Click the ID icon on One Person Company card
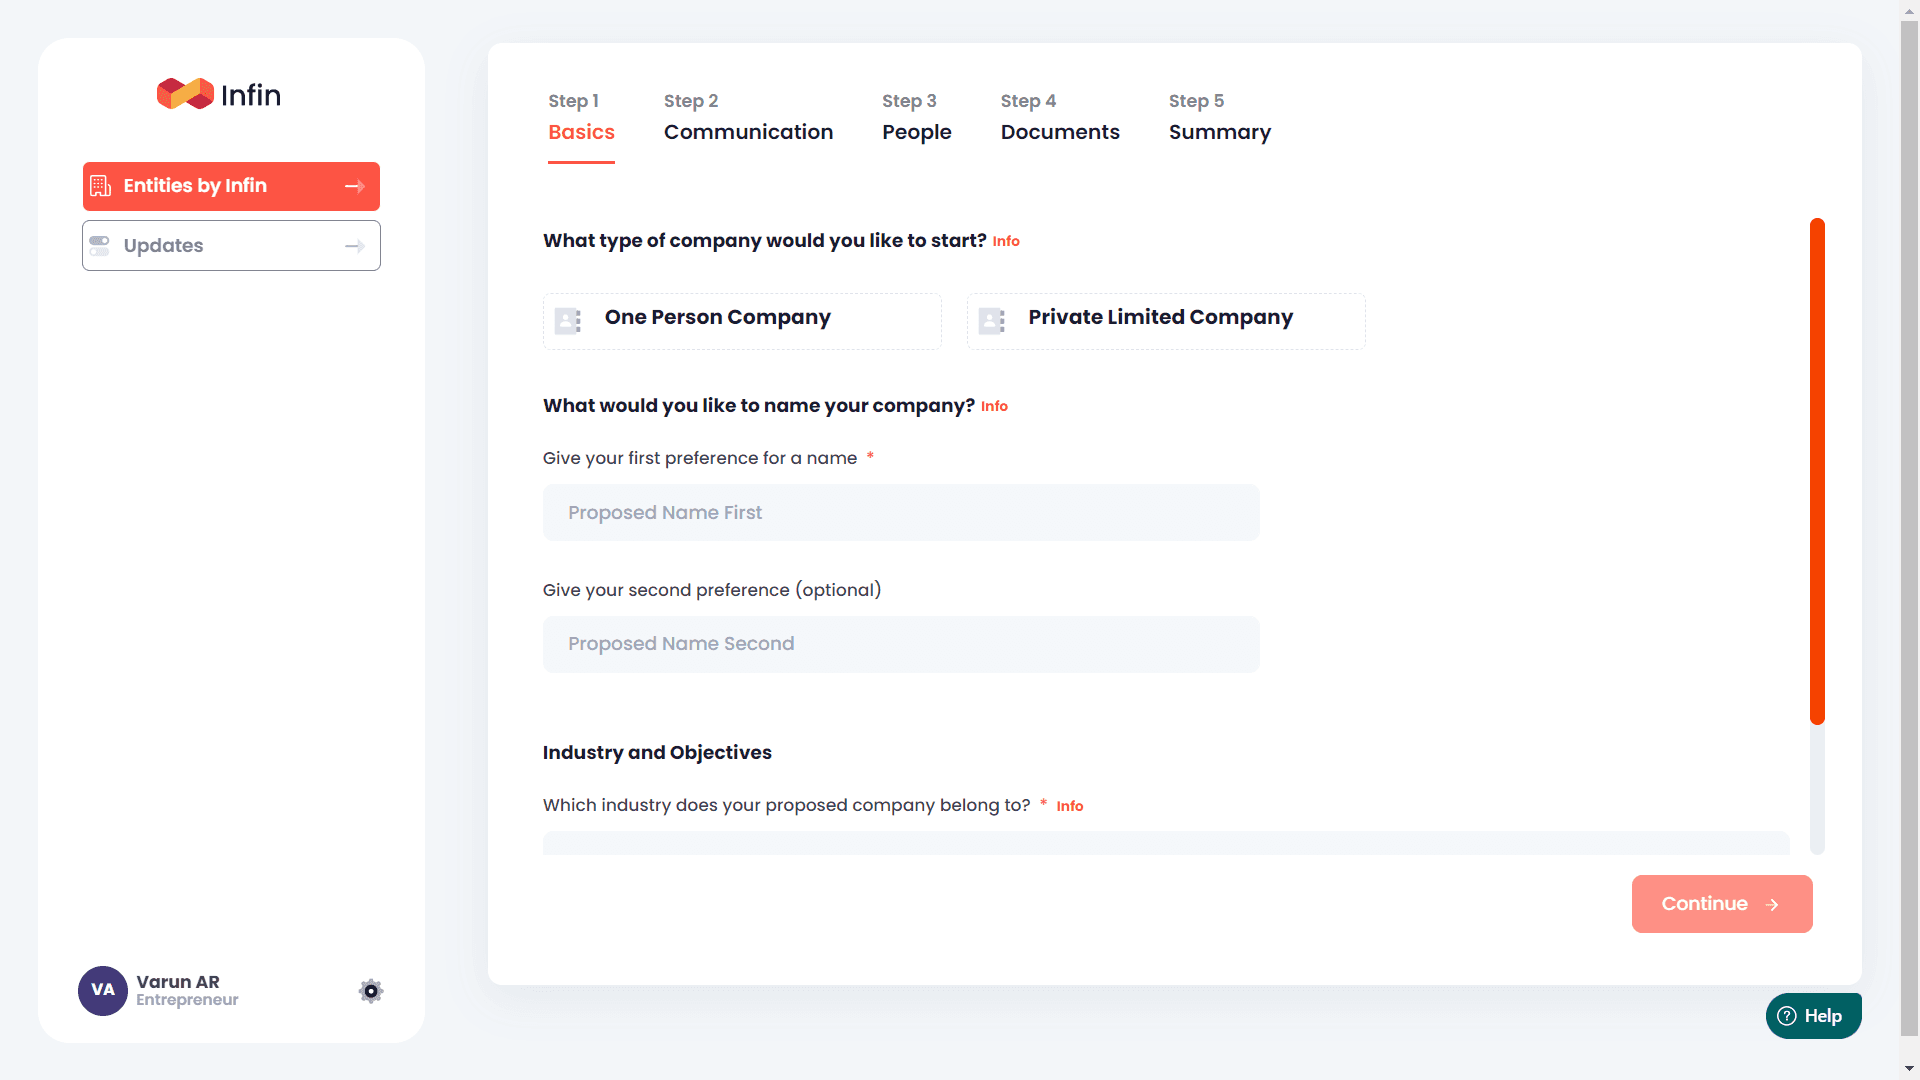1920x1080 pixels. [x=567, y=321]
